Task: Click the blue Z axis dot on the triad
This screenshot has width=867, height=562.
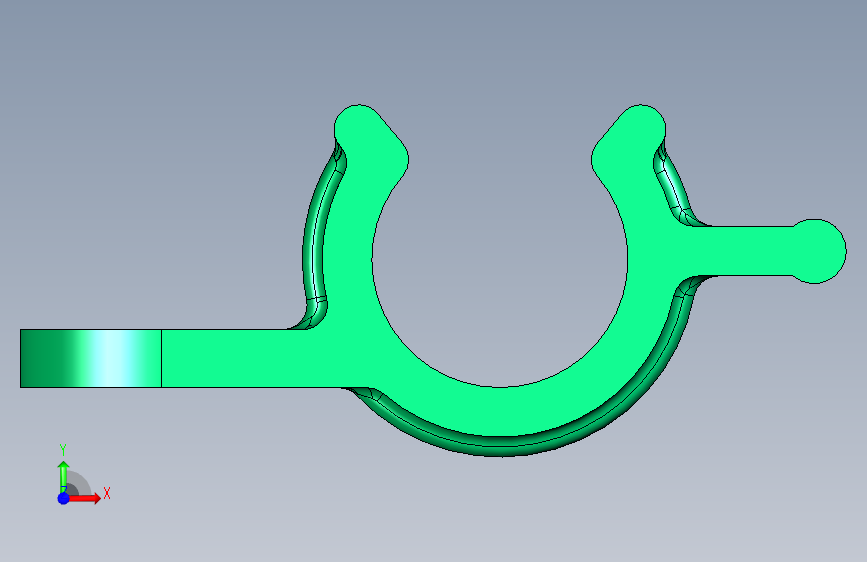Action: [64, 498]
